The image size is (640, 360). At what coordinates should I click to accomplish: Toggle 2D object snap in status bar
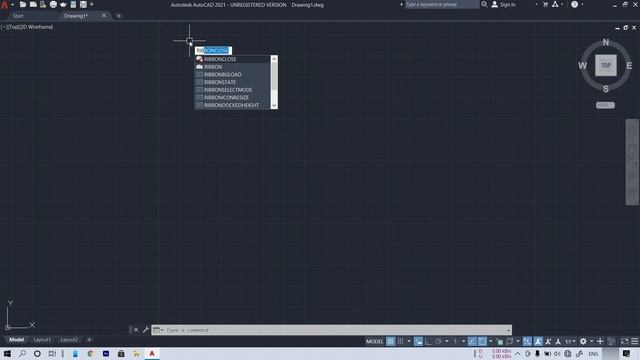(x=482, y=341)
